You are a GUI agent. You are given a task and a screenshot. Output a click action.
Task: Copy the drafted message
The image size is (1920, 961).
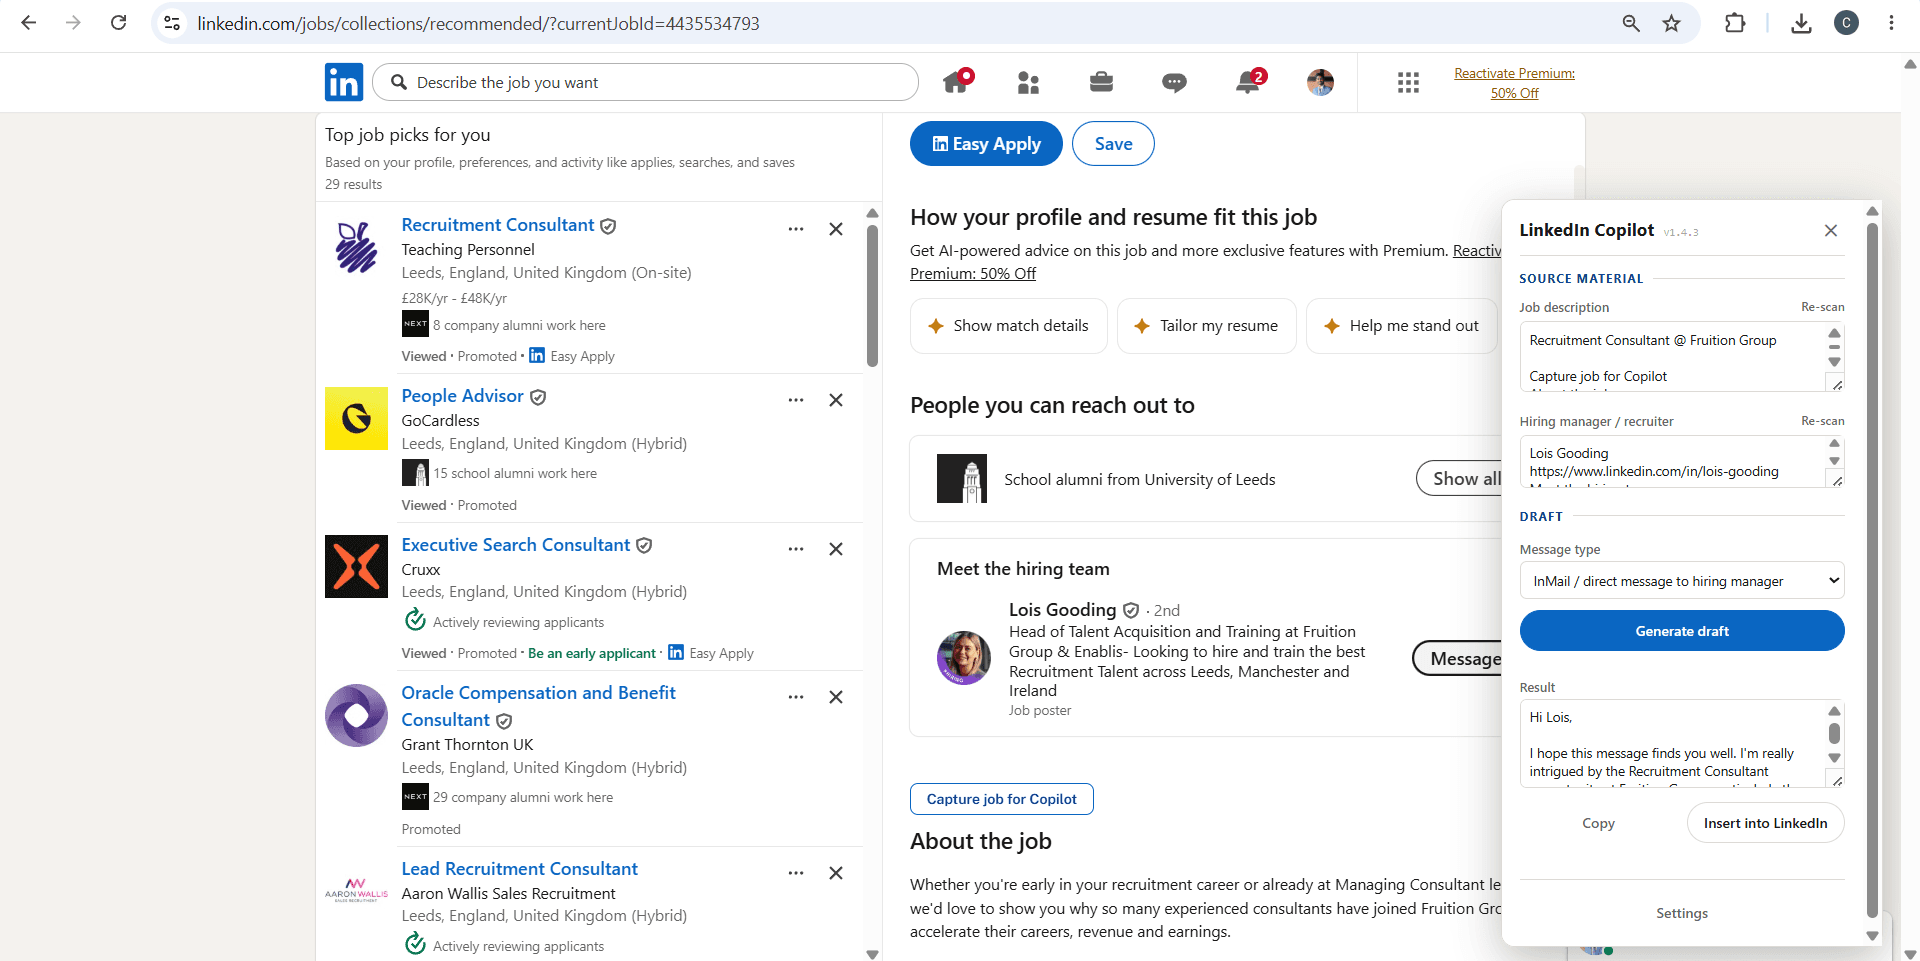(1598, 823)
